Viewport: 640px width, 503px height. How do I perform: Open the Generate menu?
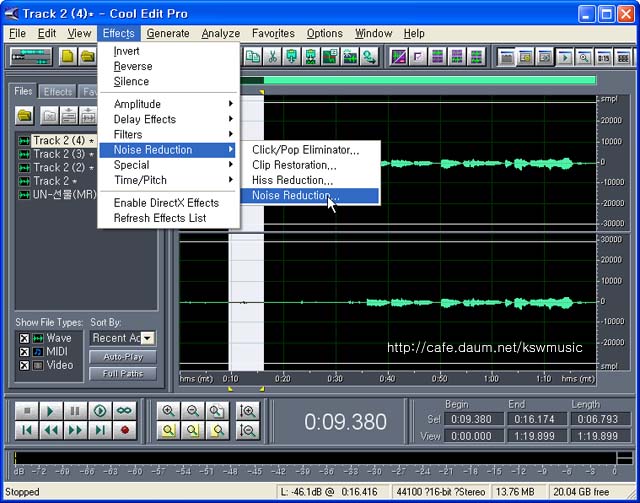[x=168, y=33]
